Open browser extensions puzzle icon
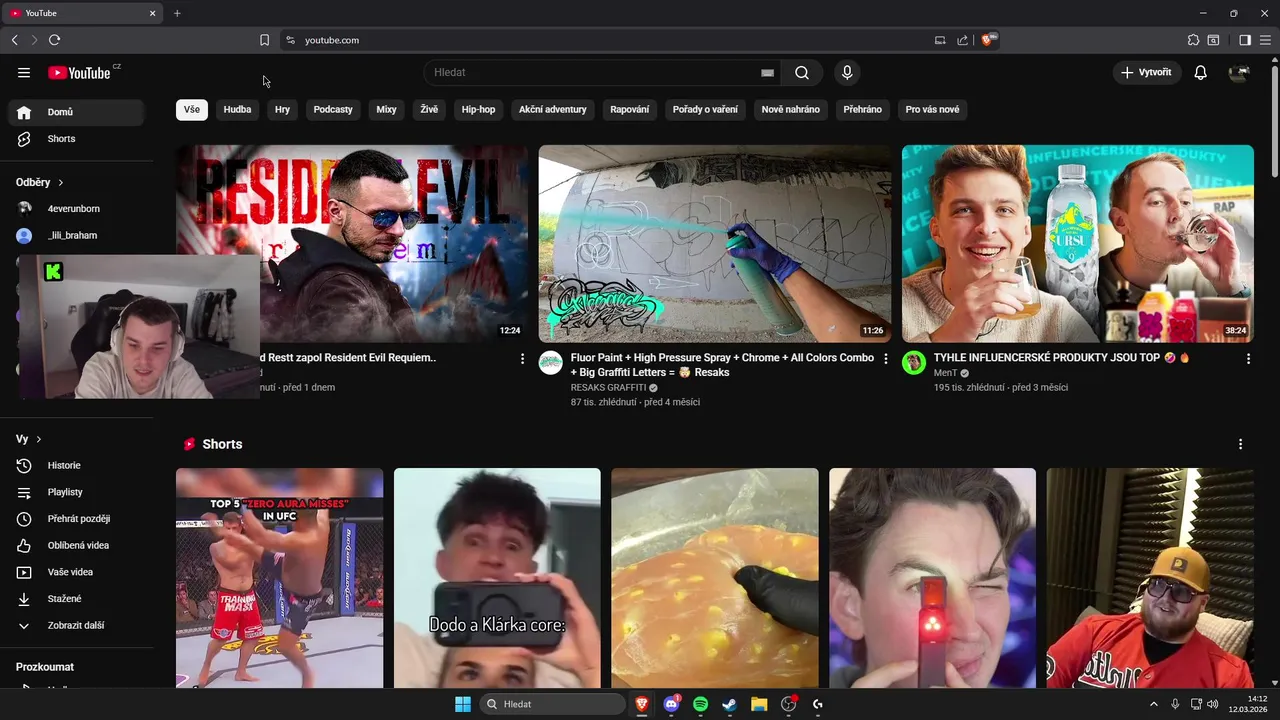 click(x=1193, y=40)
